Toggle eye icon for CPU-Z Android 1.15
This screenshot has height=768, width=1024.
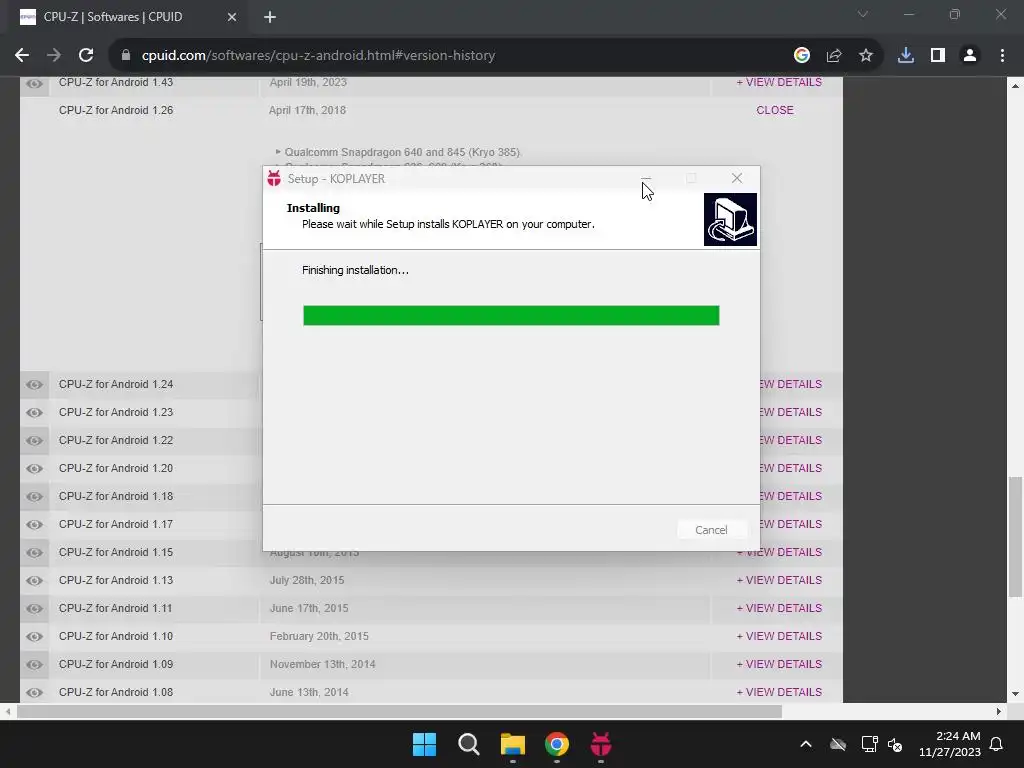click(34, 552)
